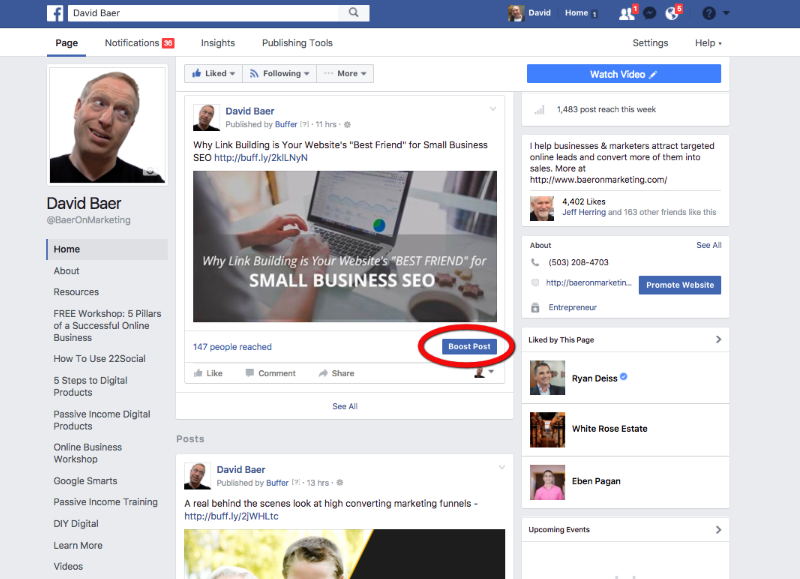The height and width of the screenshot is (579, 800).
Task: Open the globe notifications icon
Action: [x=673, y=13]
